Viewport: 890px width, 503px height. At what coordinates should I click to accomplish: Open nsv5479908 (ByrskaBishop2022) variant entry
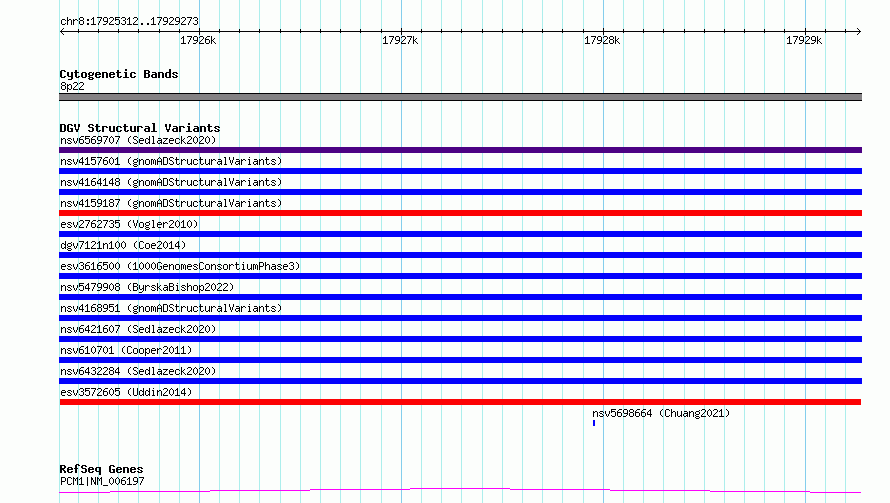(x=147, y=287)
